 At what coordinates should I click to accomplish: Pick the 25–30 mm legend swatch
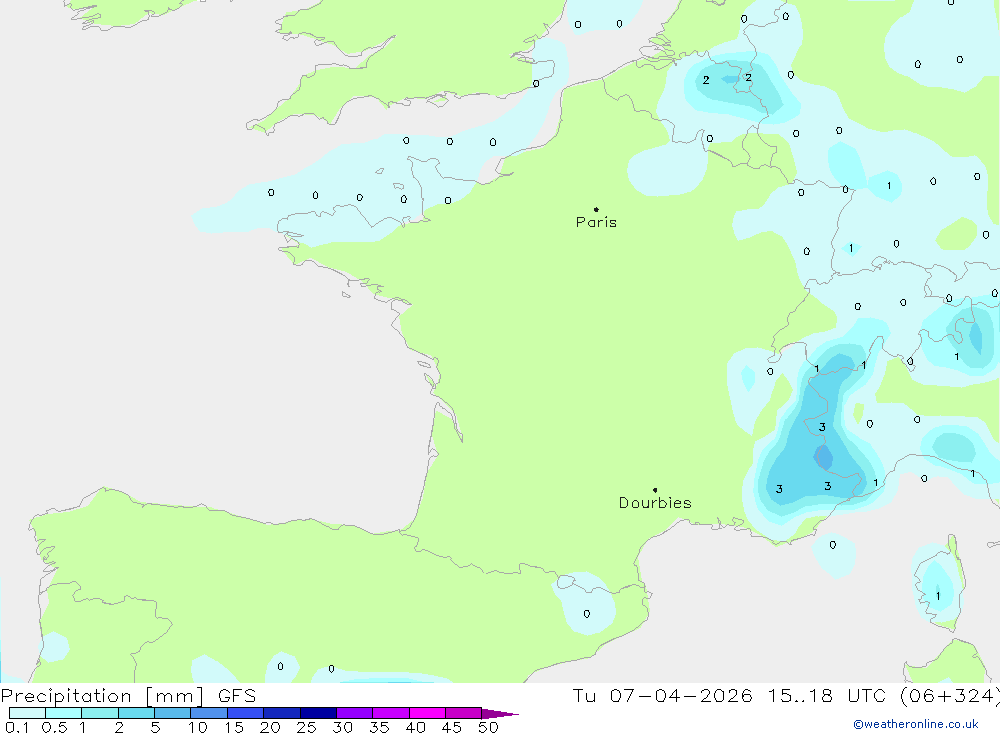318,713
